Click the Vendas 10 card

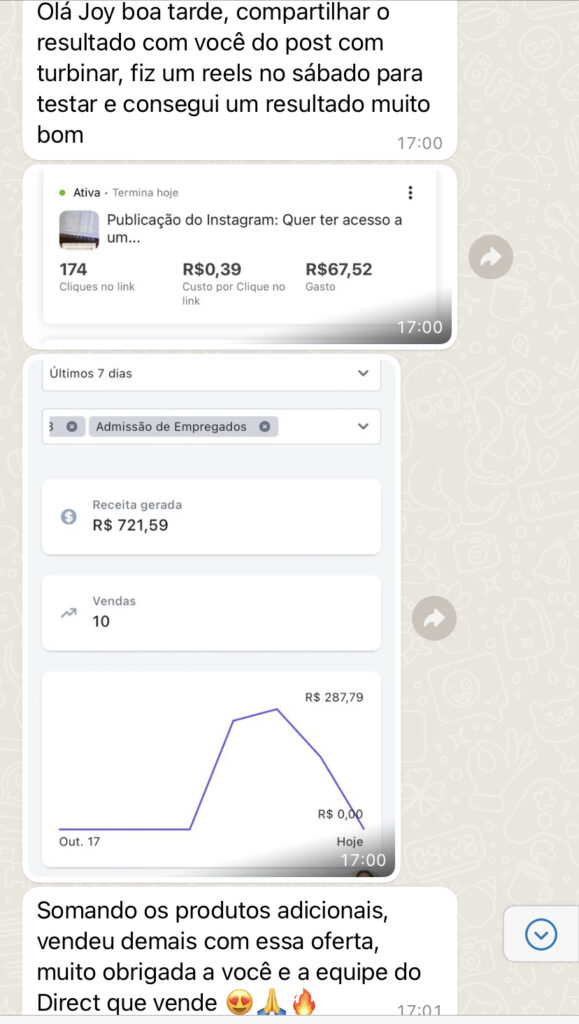point(211,613)
